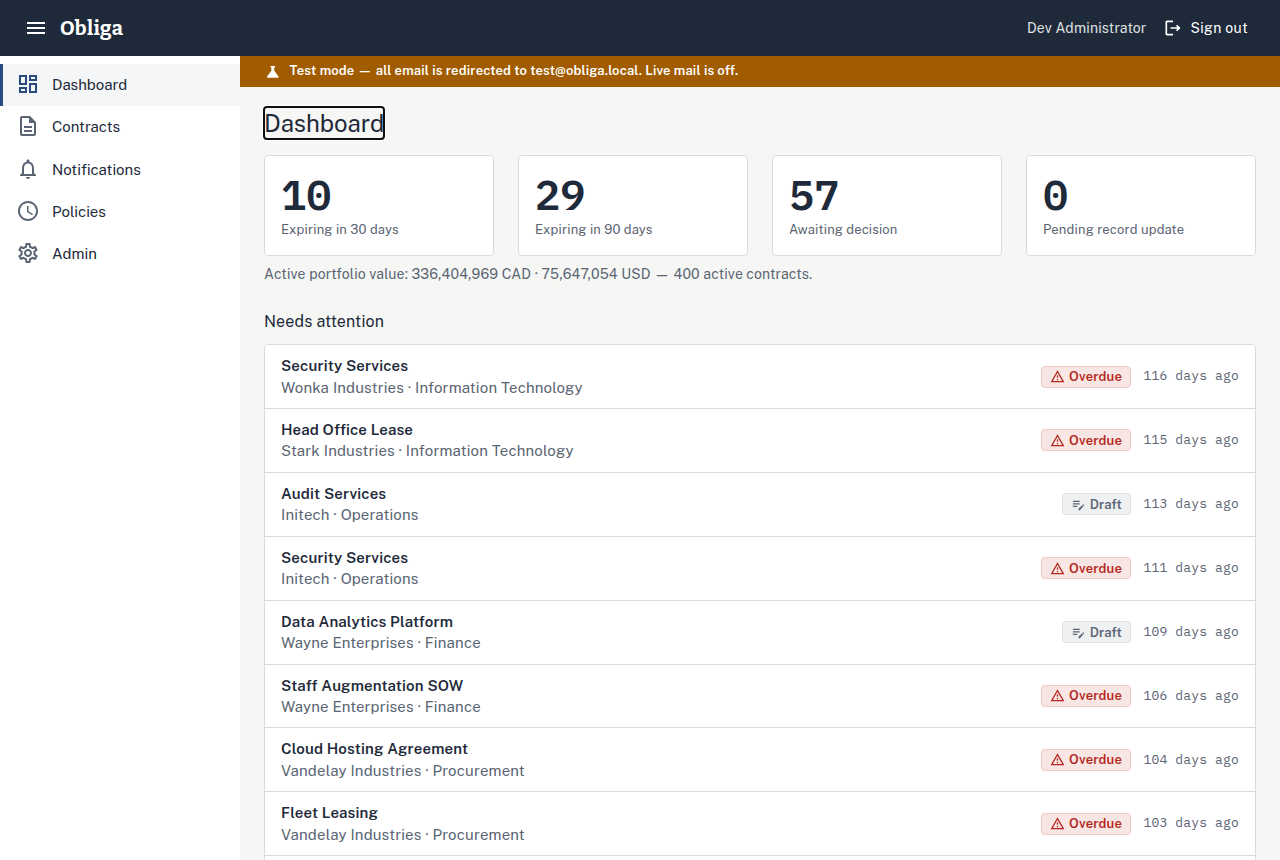This screenshot has height=860, width=1280.
Task: Click the Overdue badge on Cloud Hosting Agreement
Action: pyautogui.click(x=1086, y=760)
